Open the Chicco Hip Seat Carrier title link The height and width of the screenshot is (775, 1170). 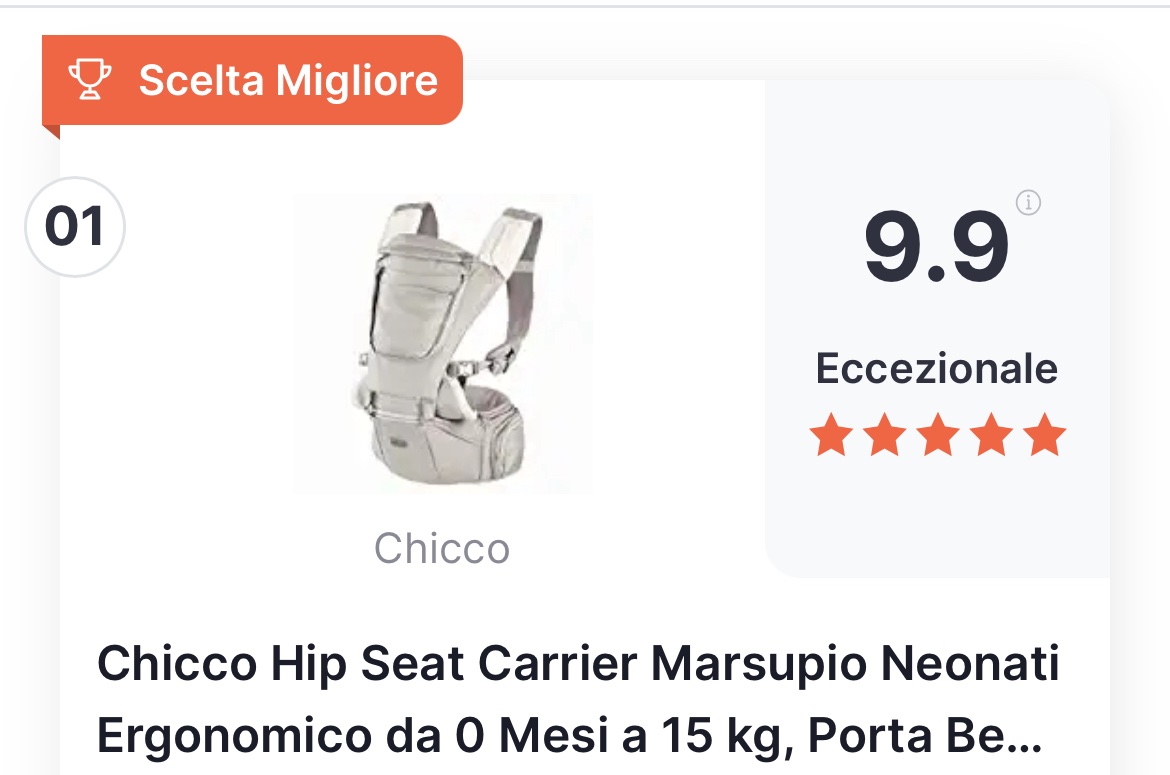click(x=578, y=699)
